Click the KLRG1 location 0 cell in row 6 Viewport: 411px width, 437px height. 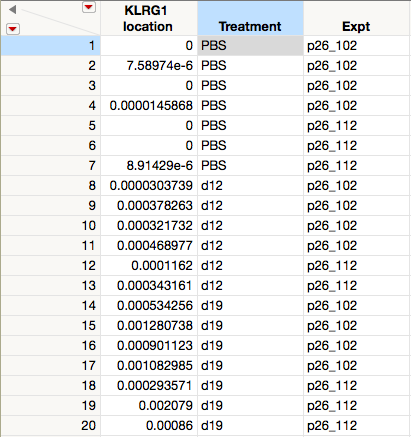click(x=149, y=146)
